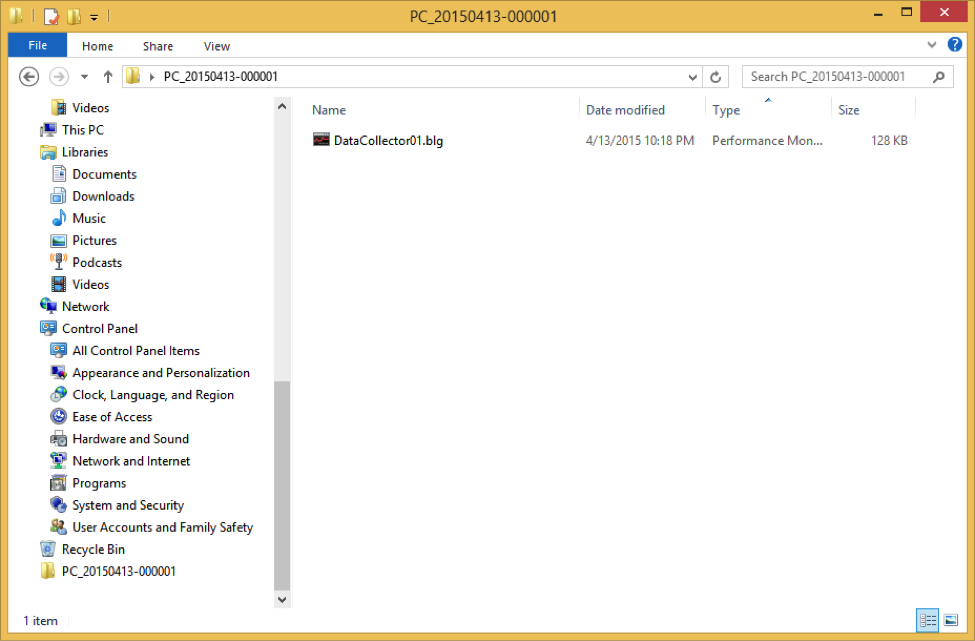The height and width of the screenshot is (641, 975).
Task: Switch to Large icons view layout
Action: coord(951,620)
